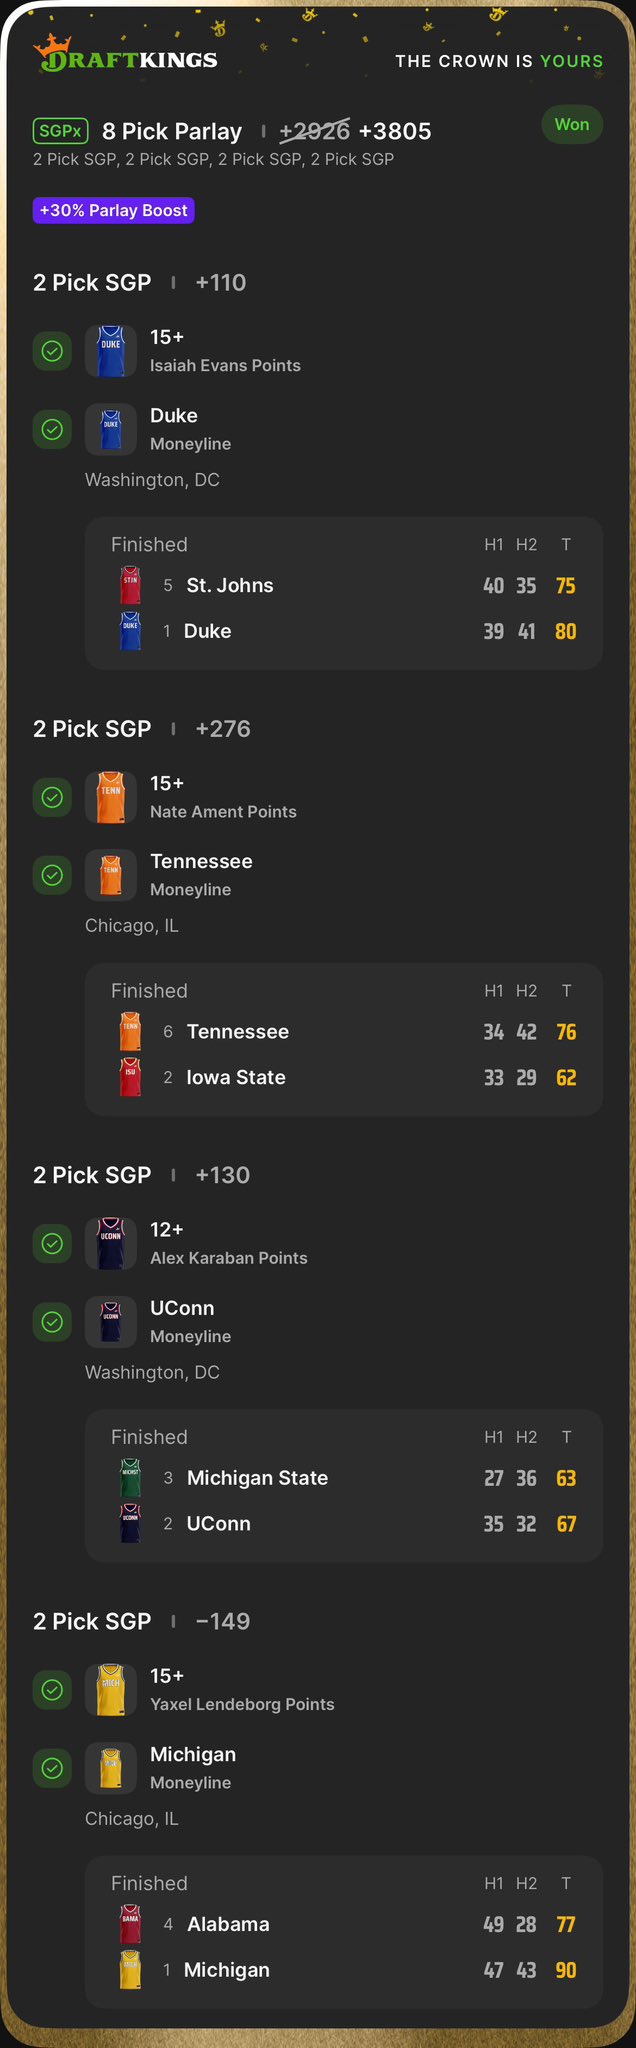
Task: Click green checkmark beside Tennessee Moneyline
Action: pos(53,875)
